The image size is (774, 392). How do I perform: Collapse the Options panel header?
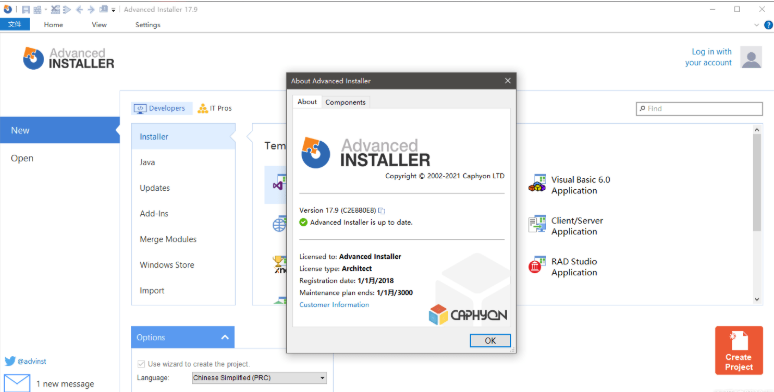coord(183,337)
